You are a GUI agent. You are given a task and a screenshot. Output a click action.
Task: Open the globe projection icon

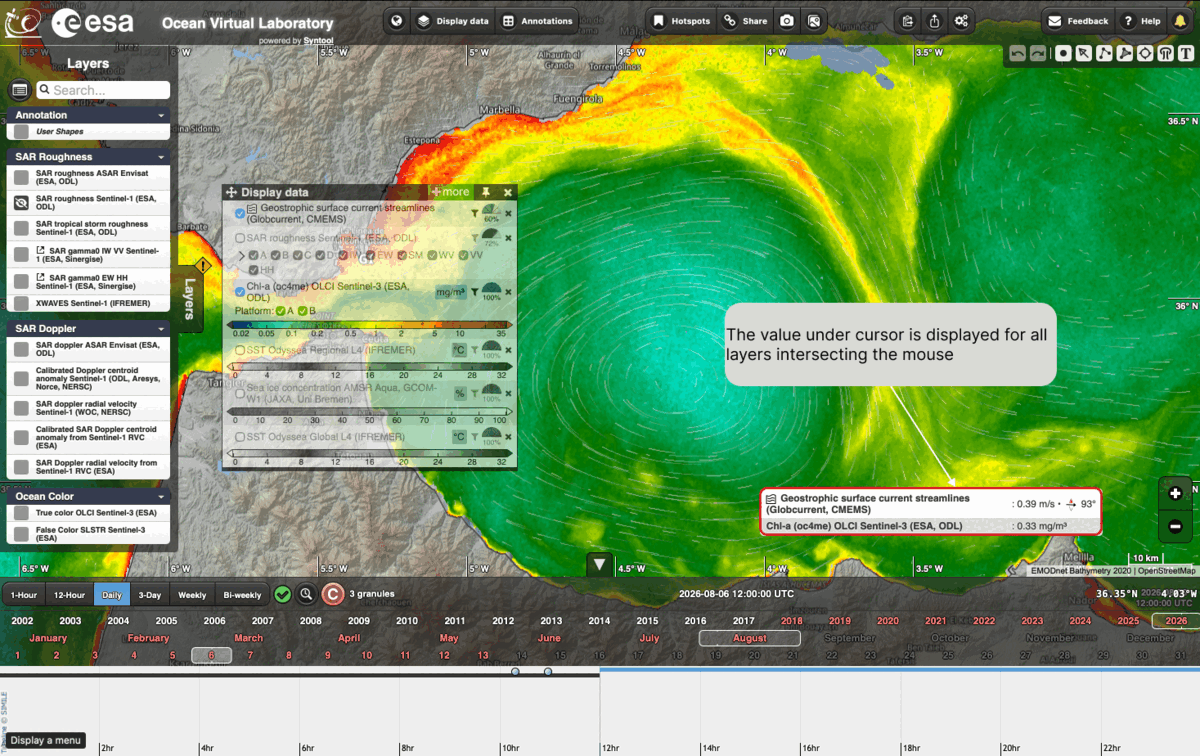click(398, 20)
